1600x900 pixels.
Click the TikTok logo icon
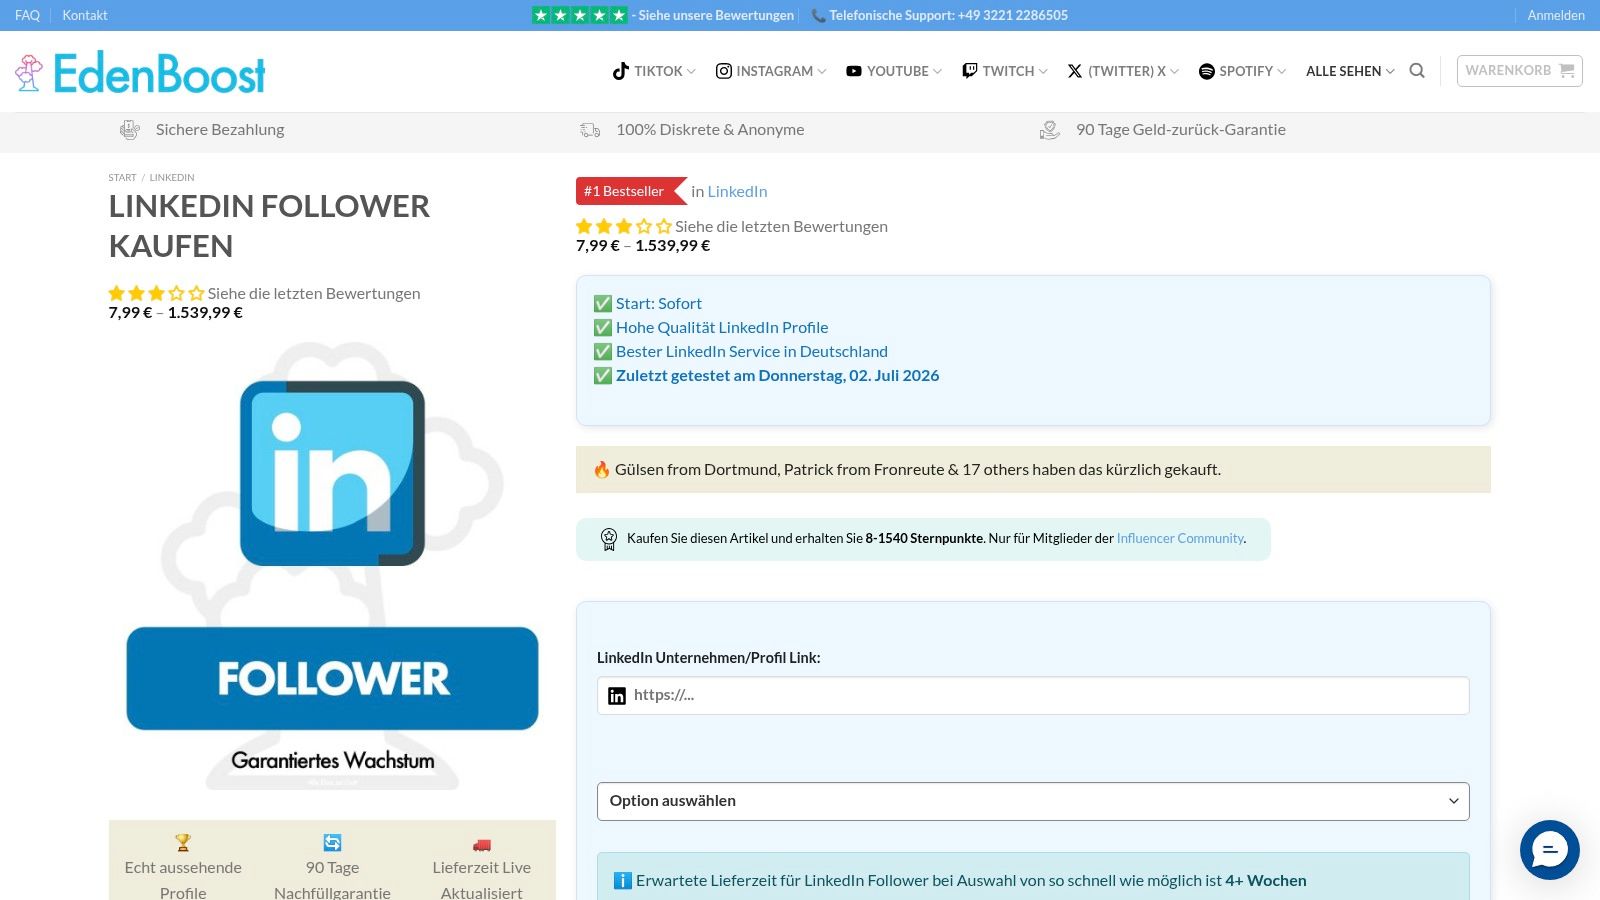point(621,71)
